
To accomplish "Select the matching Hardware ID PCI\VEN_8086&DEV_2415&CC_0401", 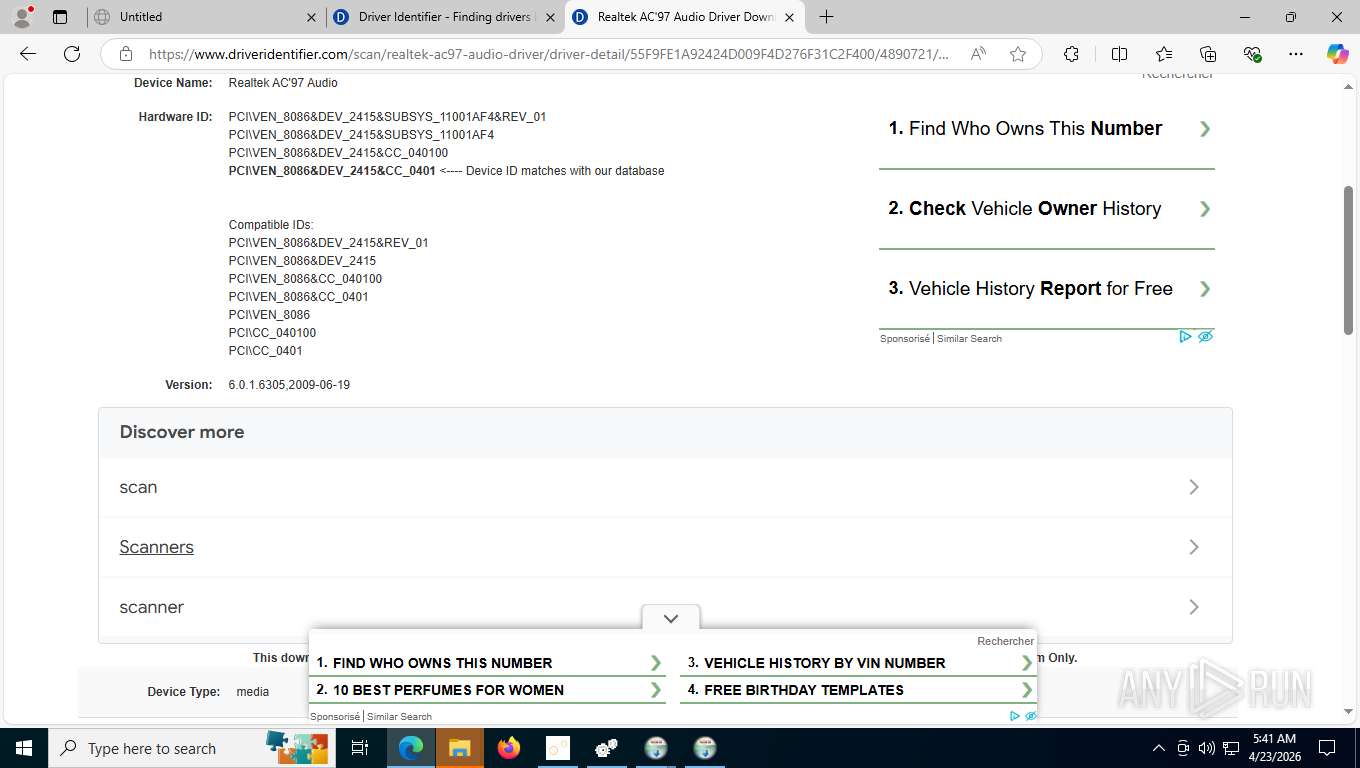I will click(332, 171).
